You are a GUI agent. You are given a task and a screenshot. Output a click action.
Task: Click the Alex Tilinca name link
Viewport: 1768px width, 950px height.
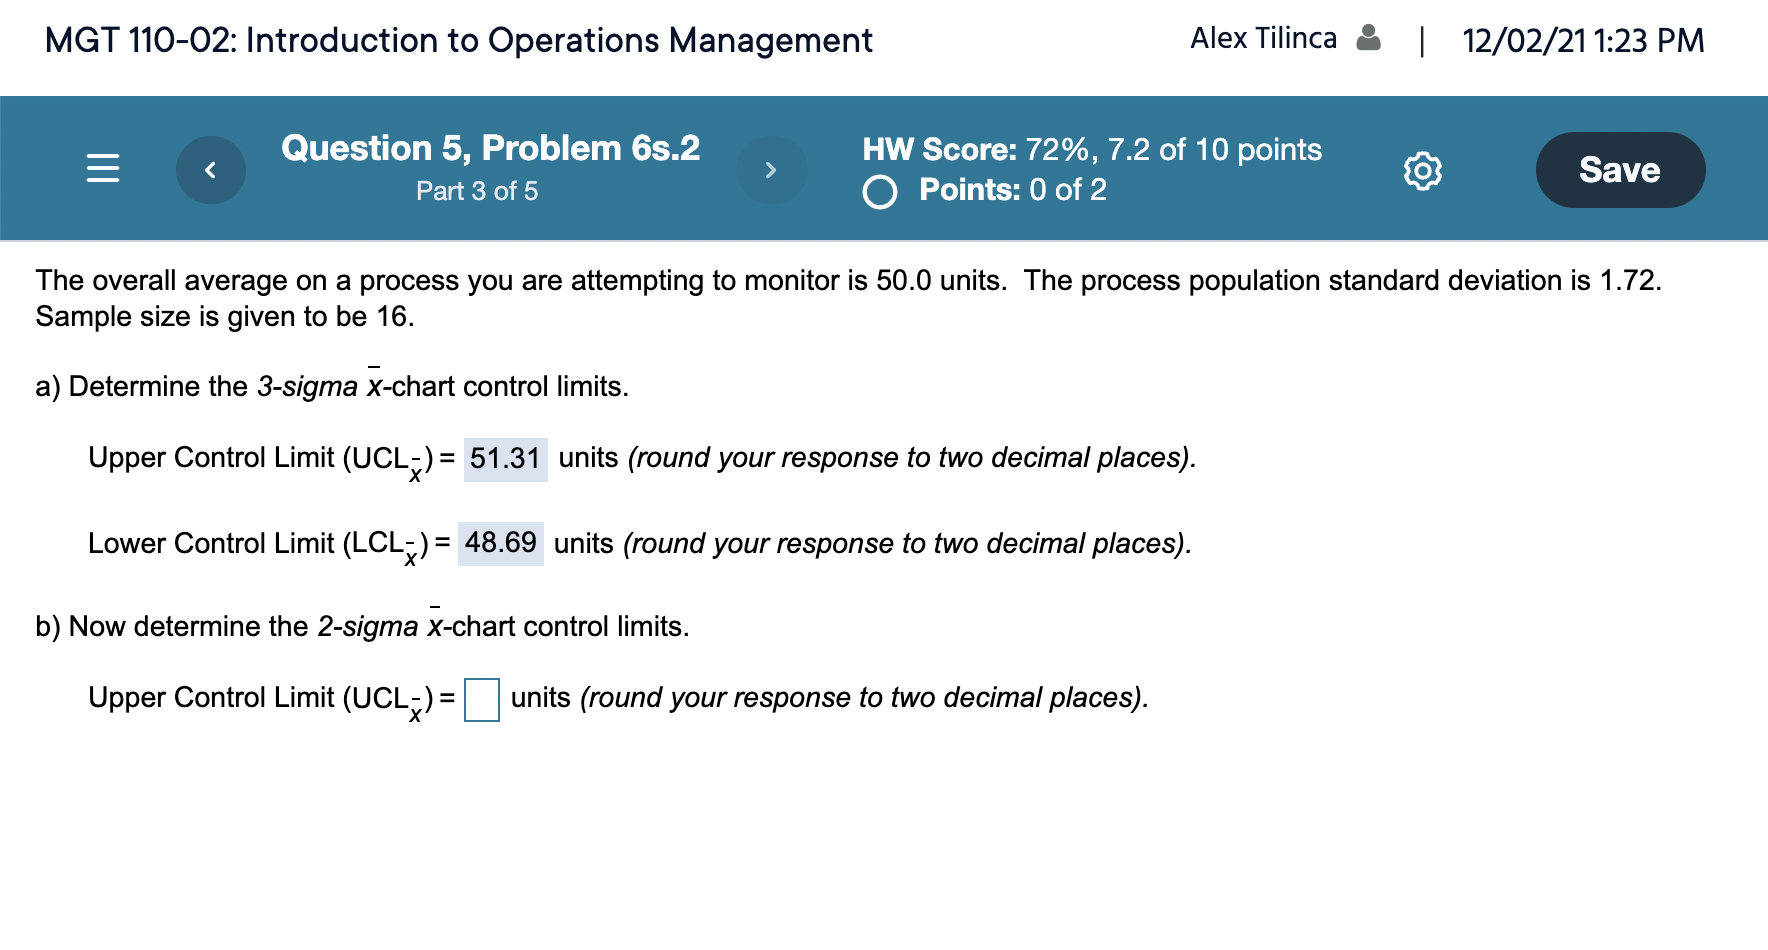coord(1264,38)
